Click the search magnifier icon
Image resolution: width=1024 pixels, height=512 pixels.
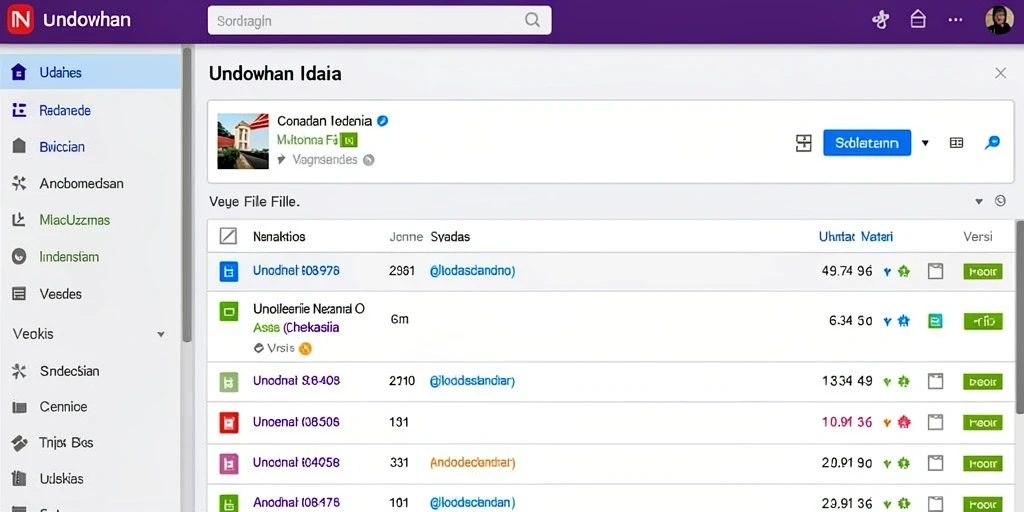pyautogui.click(x=532, y=20)
